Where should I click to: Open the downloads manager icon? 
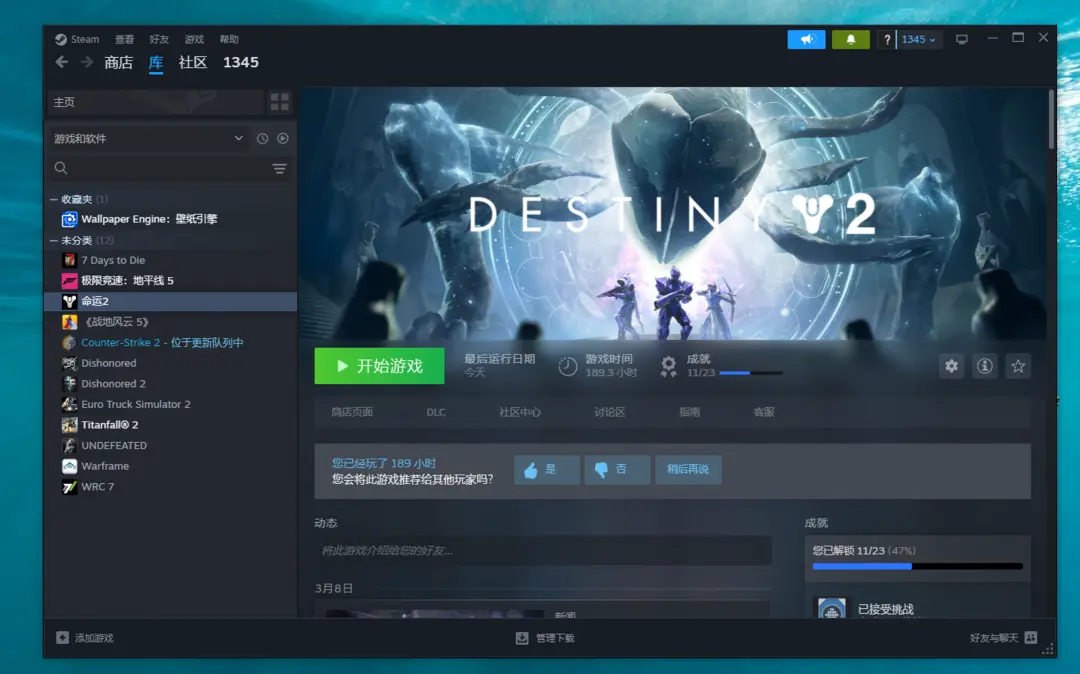click(522, 638)
